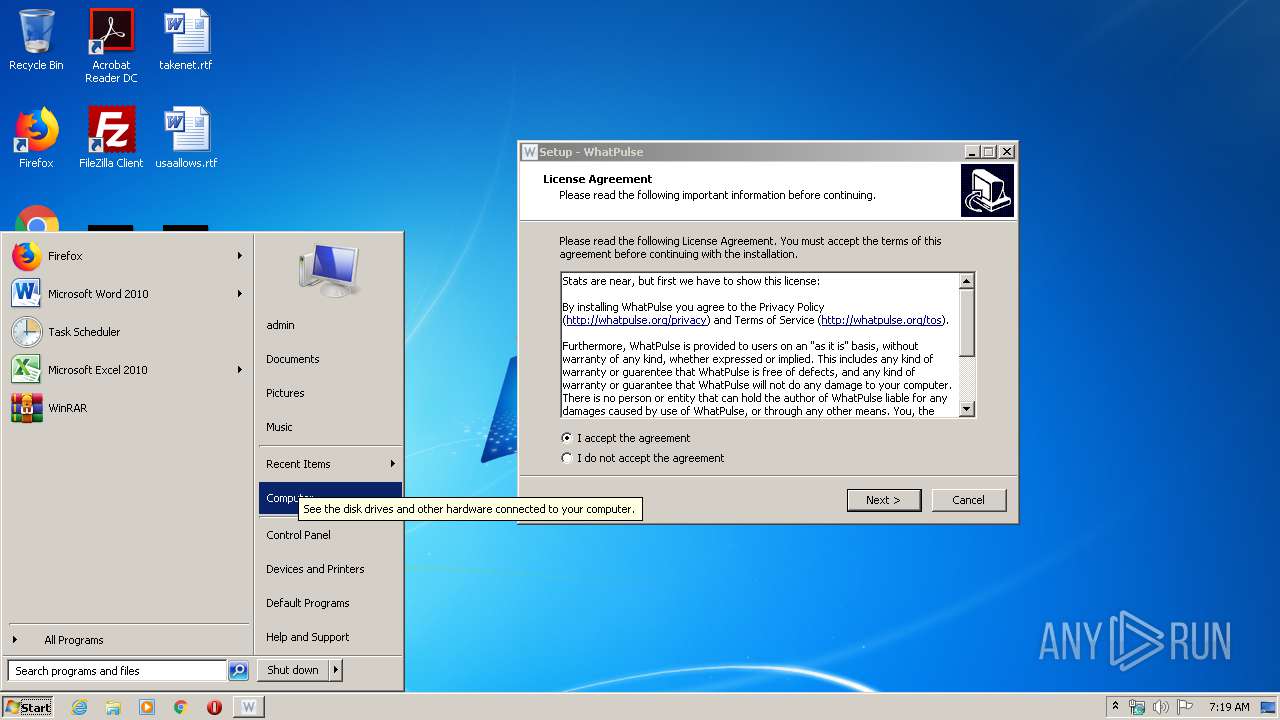
Task: Open Computer from Start menu
Action: 330,498
